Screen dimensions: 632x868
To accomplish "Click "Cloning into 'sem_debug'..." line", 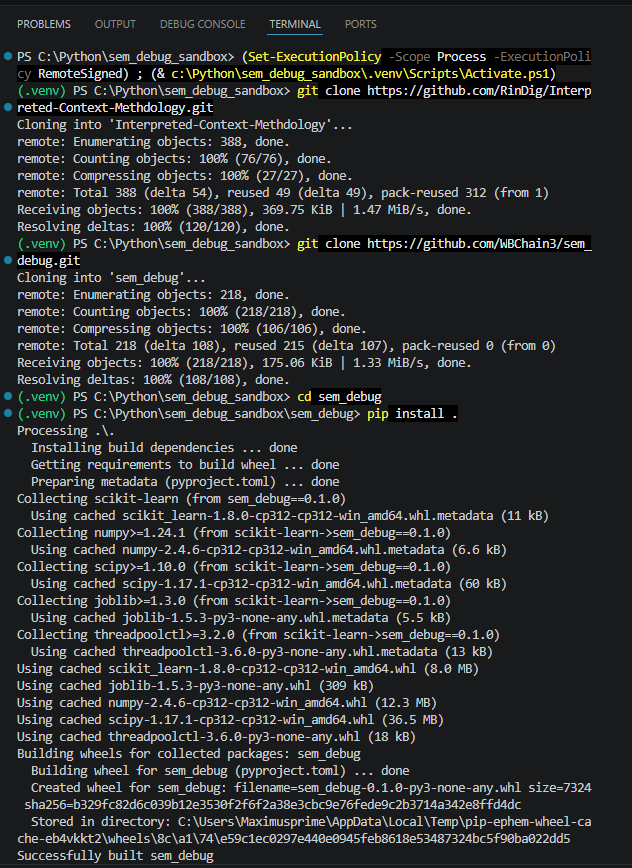I will click(x=111, y=277).
